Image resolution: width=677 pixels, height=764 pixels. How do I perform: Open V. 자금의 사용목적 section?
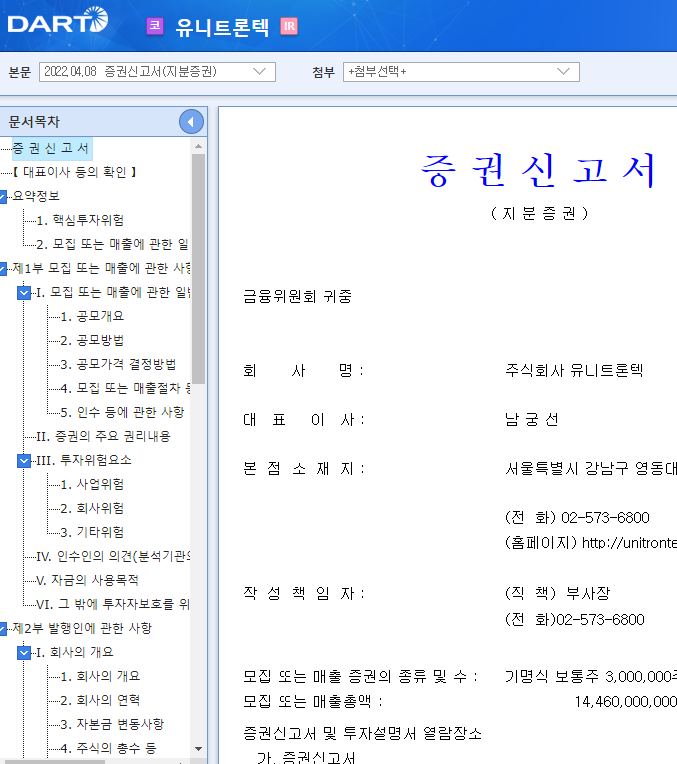tap(88, 580)
